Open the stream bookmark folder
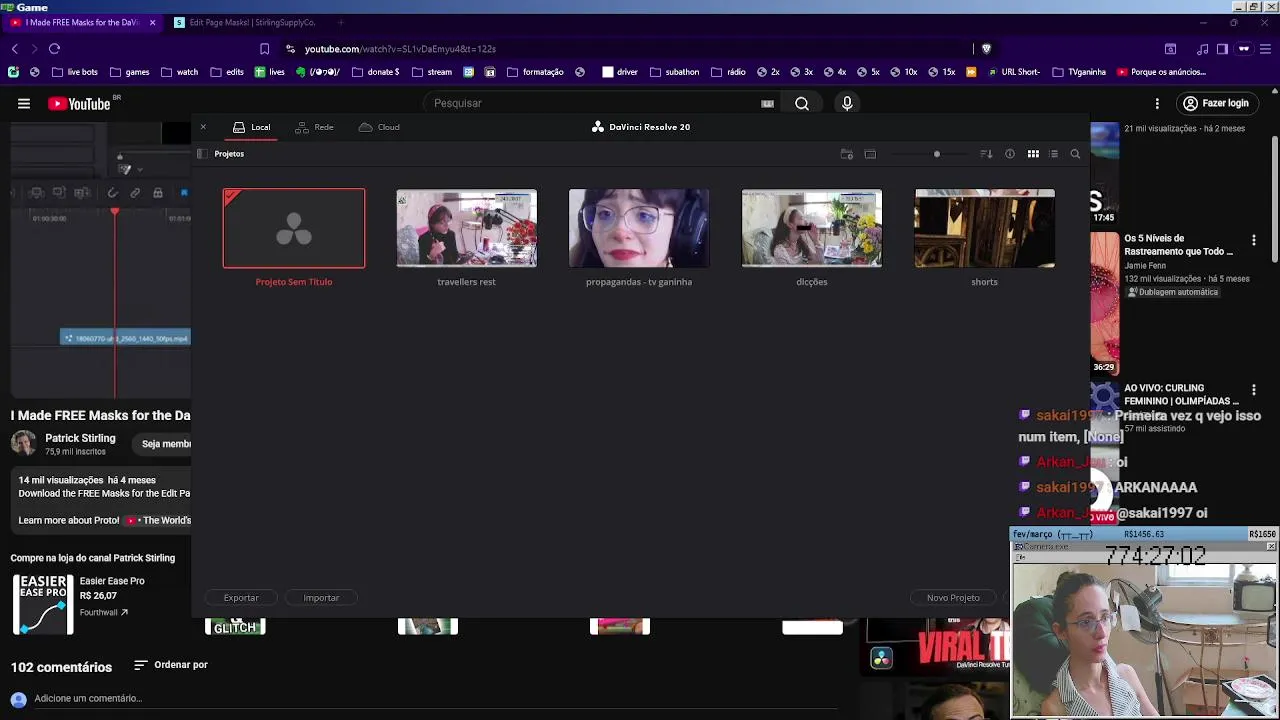Viewport: 1280px width, 720px height. pyautogui.click(x=431, y=72)
